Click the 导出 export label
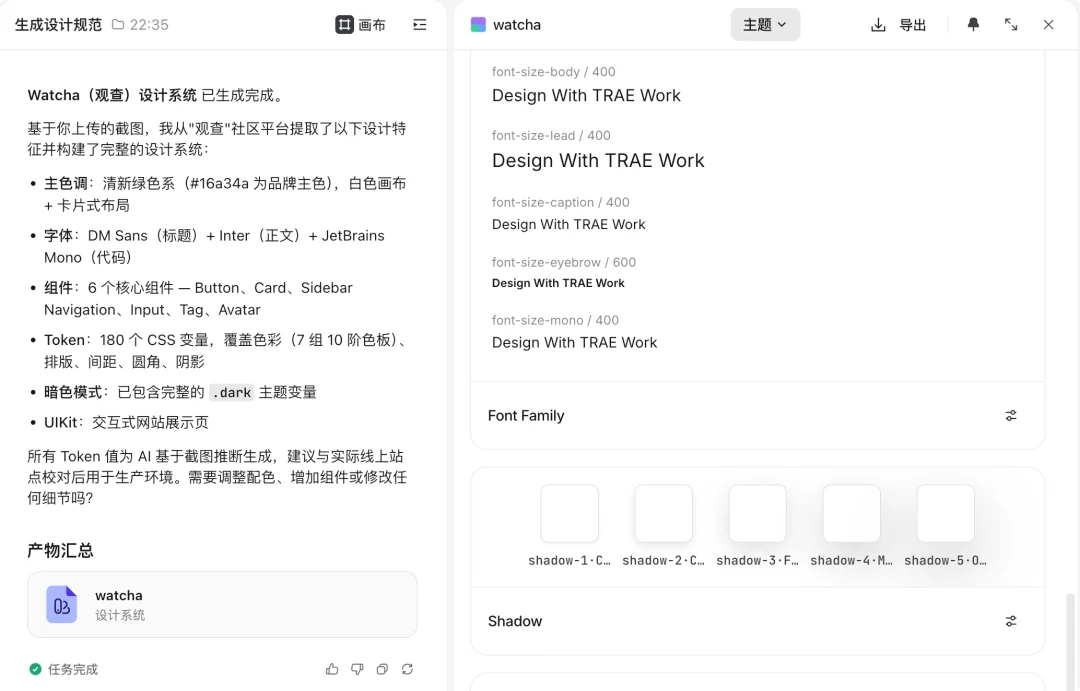 coord(913,25)
